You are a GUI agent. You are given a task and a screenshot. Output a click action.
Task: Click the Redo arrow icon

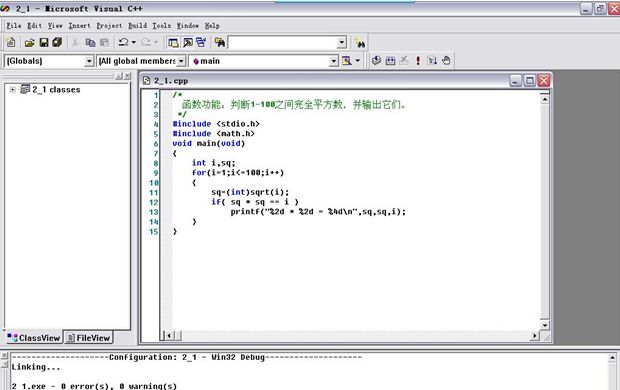(146, 42)
